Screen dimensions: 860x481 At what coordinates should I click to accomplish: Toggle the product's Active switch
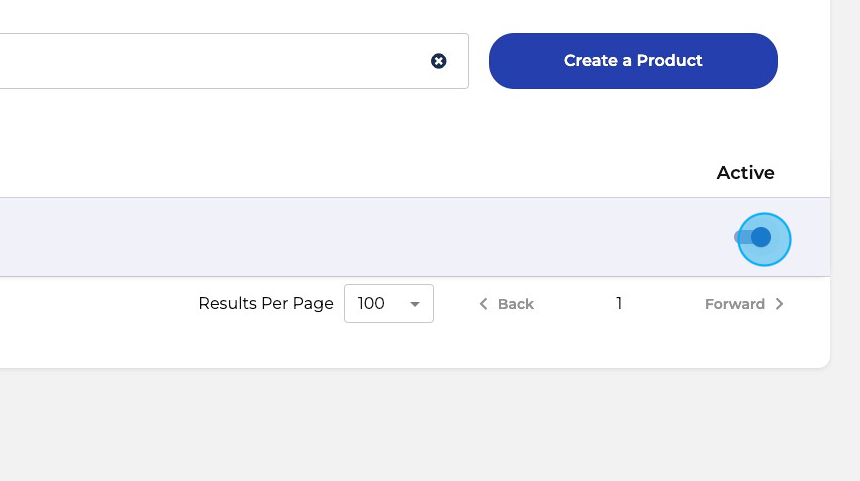753,237
